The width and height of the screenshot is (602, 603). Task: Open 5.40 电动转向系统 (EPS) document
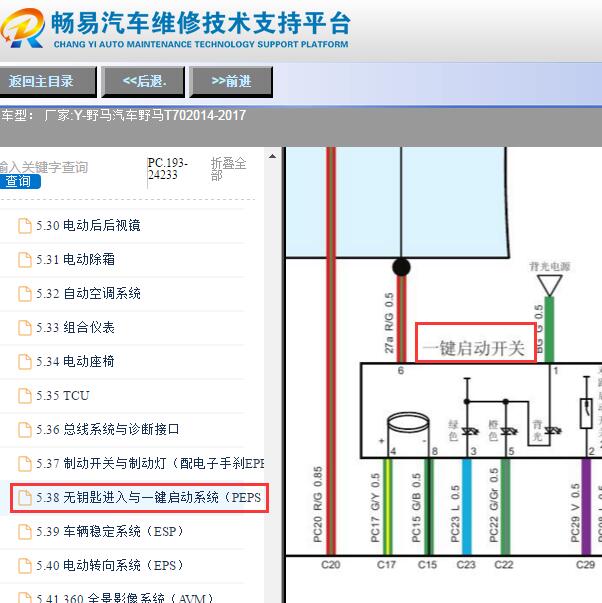click(110, 565)
